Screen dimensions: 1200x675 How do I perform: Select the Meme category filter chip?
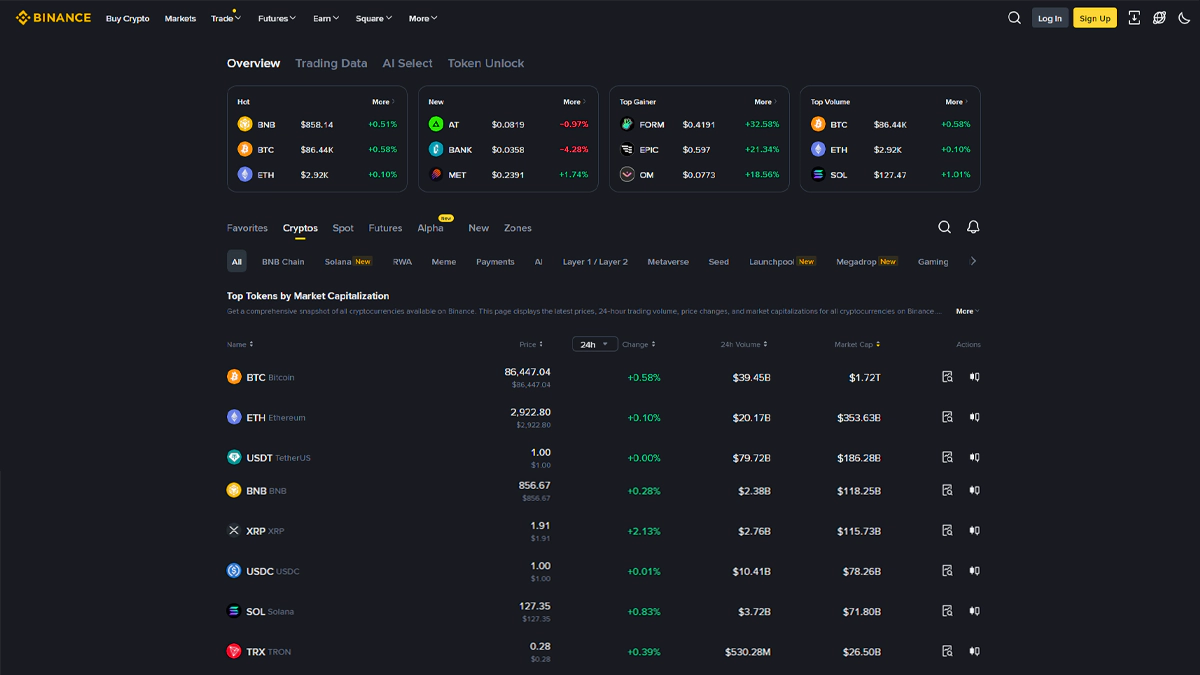tap(443, 262)
